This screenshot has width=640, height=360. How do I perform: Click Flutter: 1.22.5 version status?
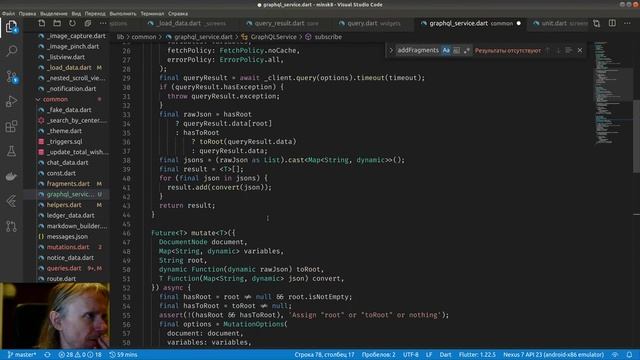477,355
